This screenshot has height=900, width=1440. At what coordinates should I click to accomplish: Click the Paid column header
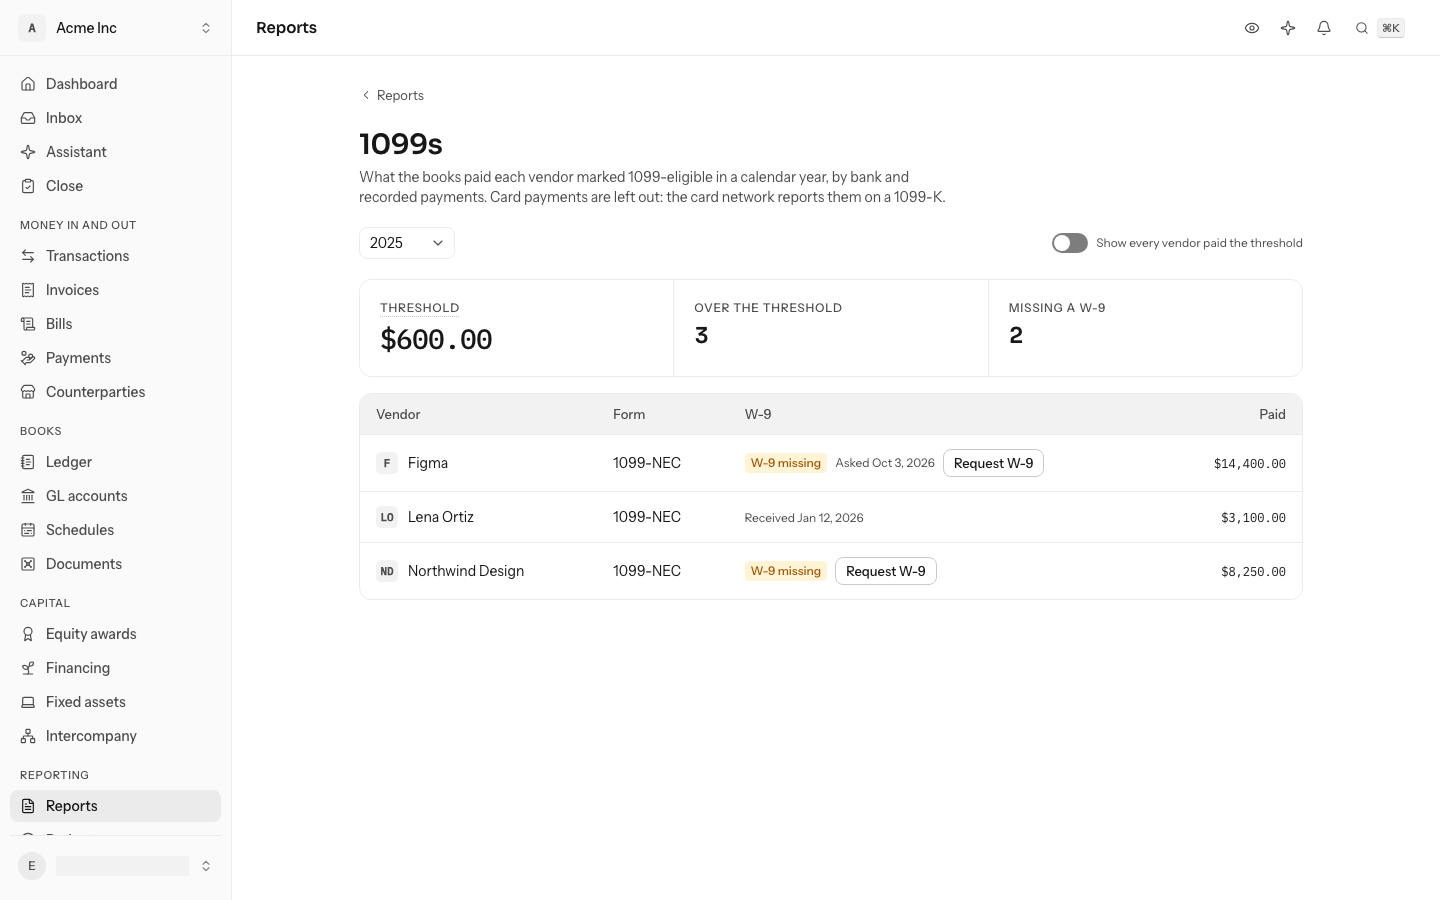coord(1272,414)
